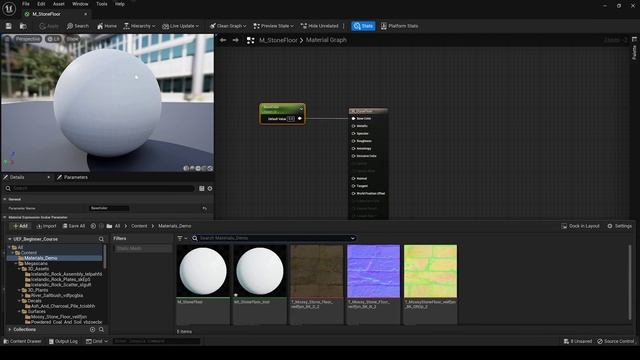Click the Emissive Color input pin
Image resolution: width=640 pixels, height=360 pixels.
[x=353, y=156]
